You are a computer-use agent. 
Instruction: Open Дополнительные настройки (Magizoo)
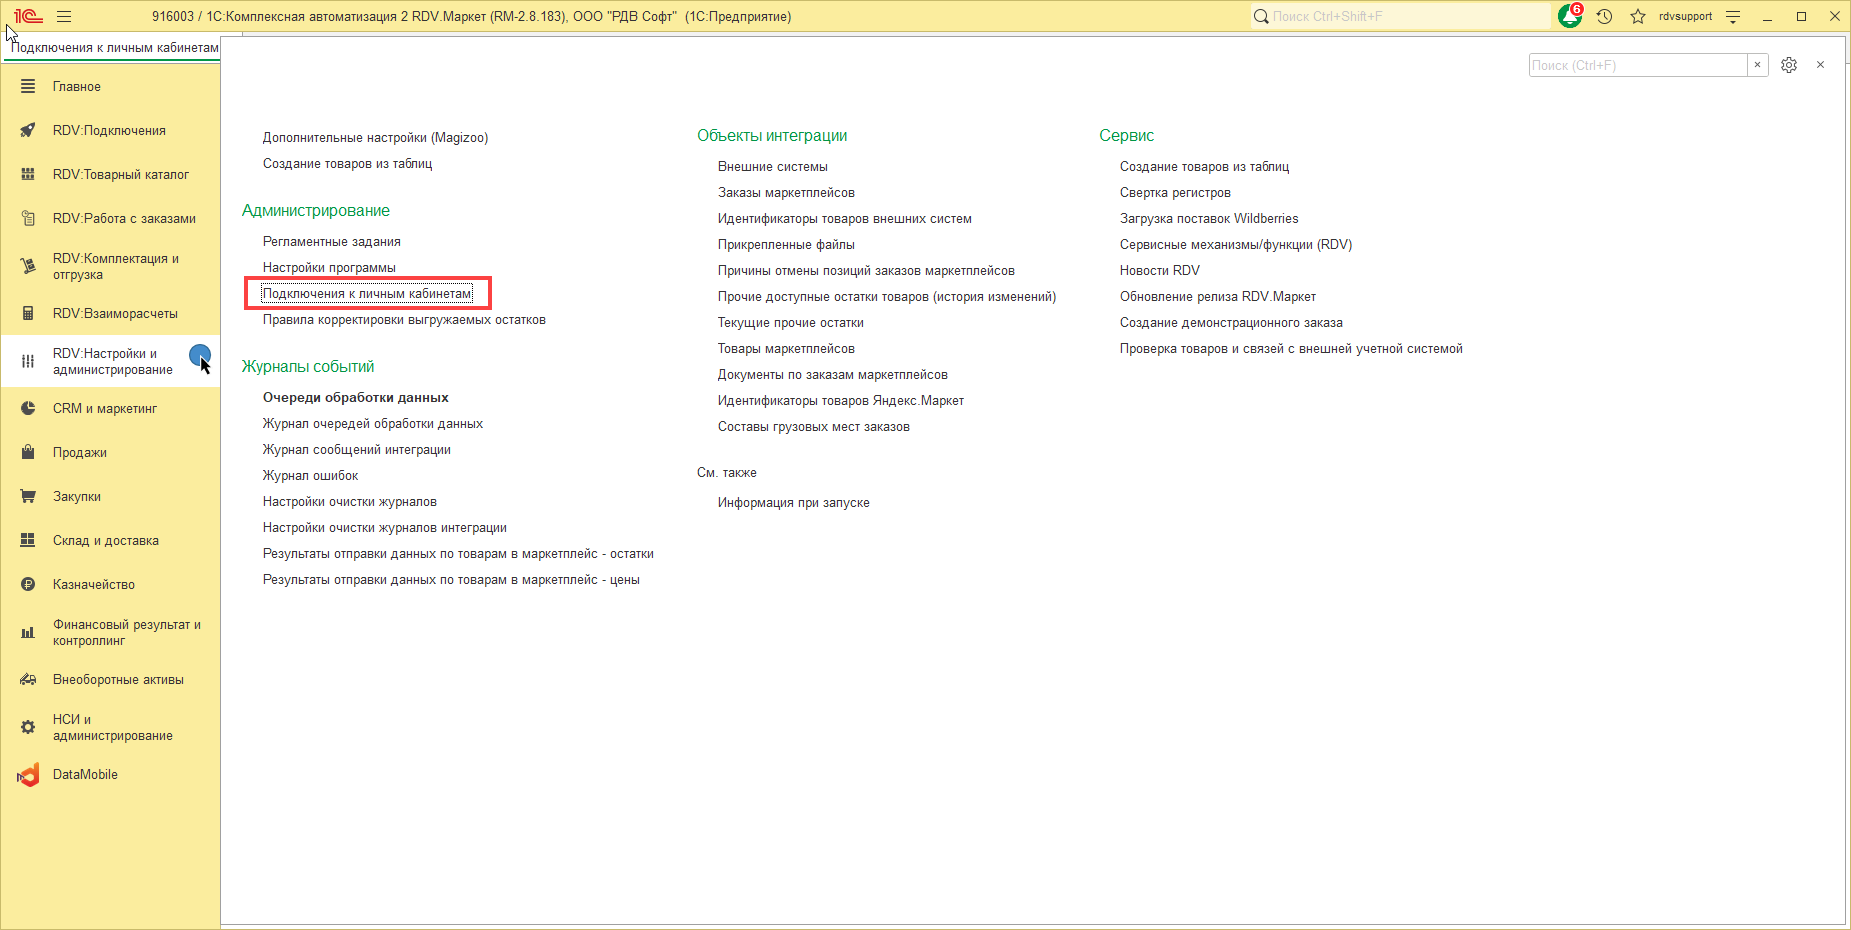point(375,138)
